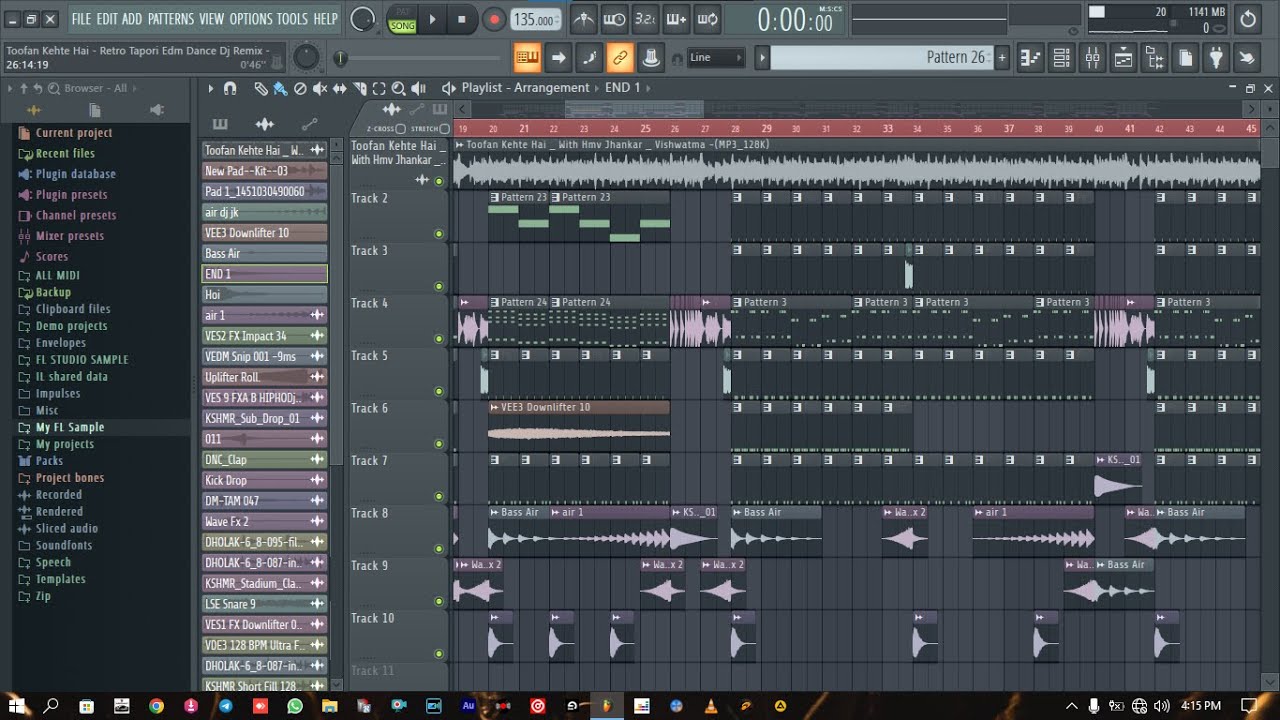Image resolution: width=1280 pixels, height=720 pixels.
Task: Open the FILE menu
Action: click(x=81, y=19)
